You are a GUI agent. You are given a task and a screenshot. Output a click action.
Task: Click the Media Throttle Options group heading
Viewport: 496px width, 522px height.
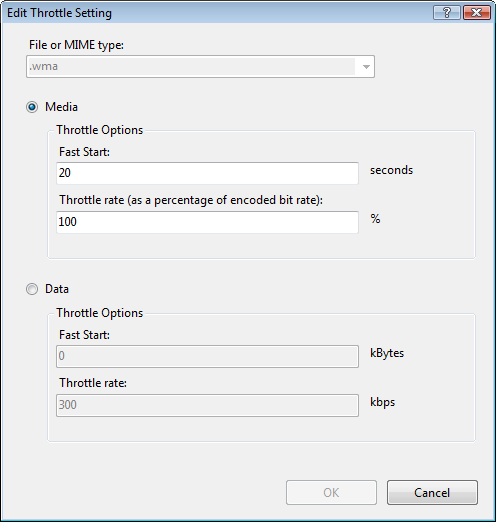tap(99, 130)
